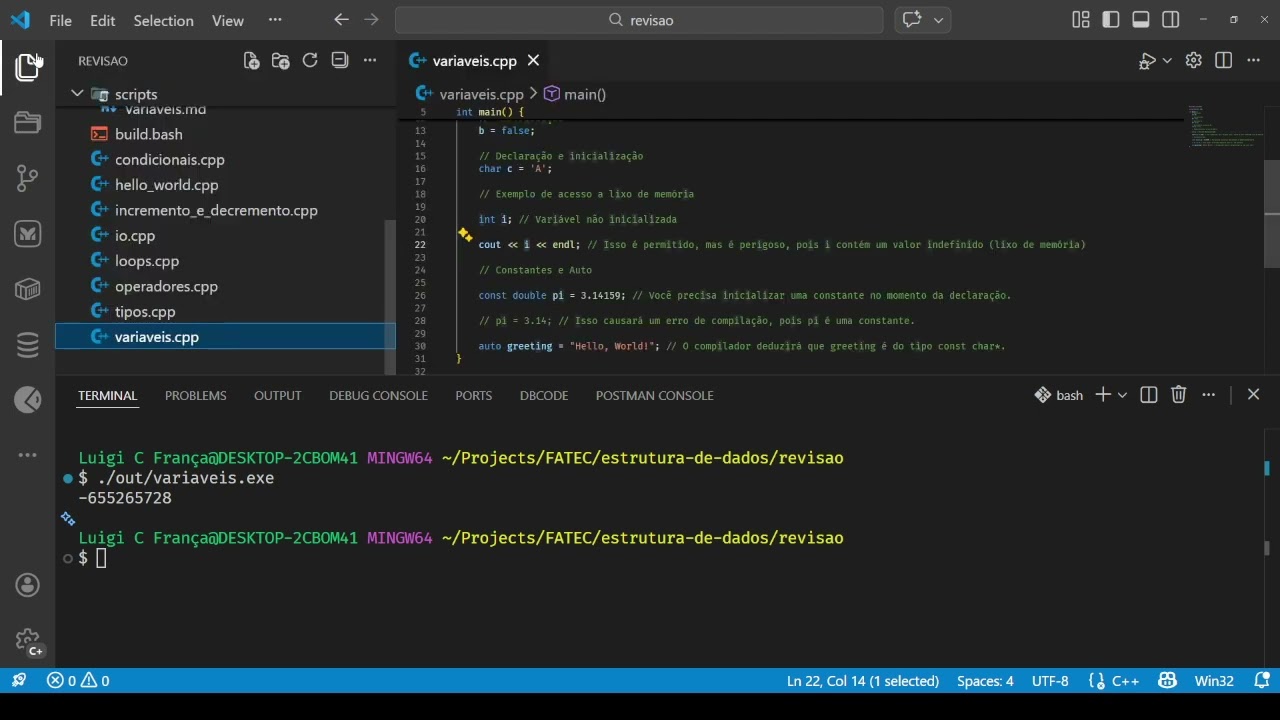Run the C++ file with the play button
1280x720 pixels.
(x=1147, y=61)
